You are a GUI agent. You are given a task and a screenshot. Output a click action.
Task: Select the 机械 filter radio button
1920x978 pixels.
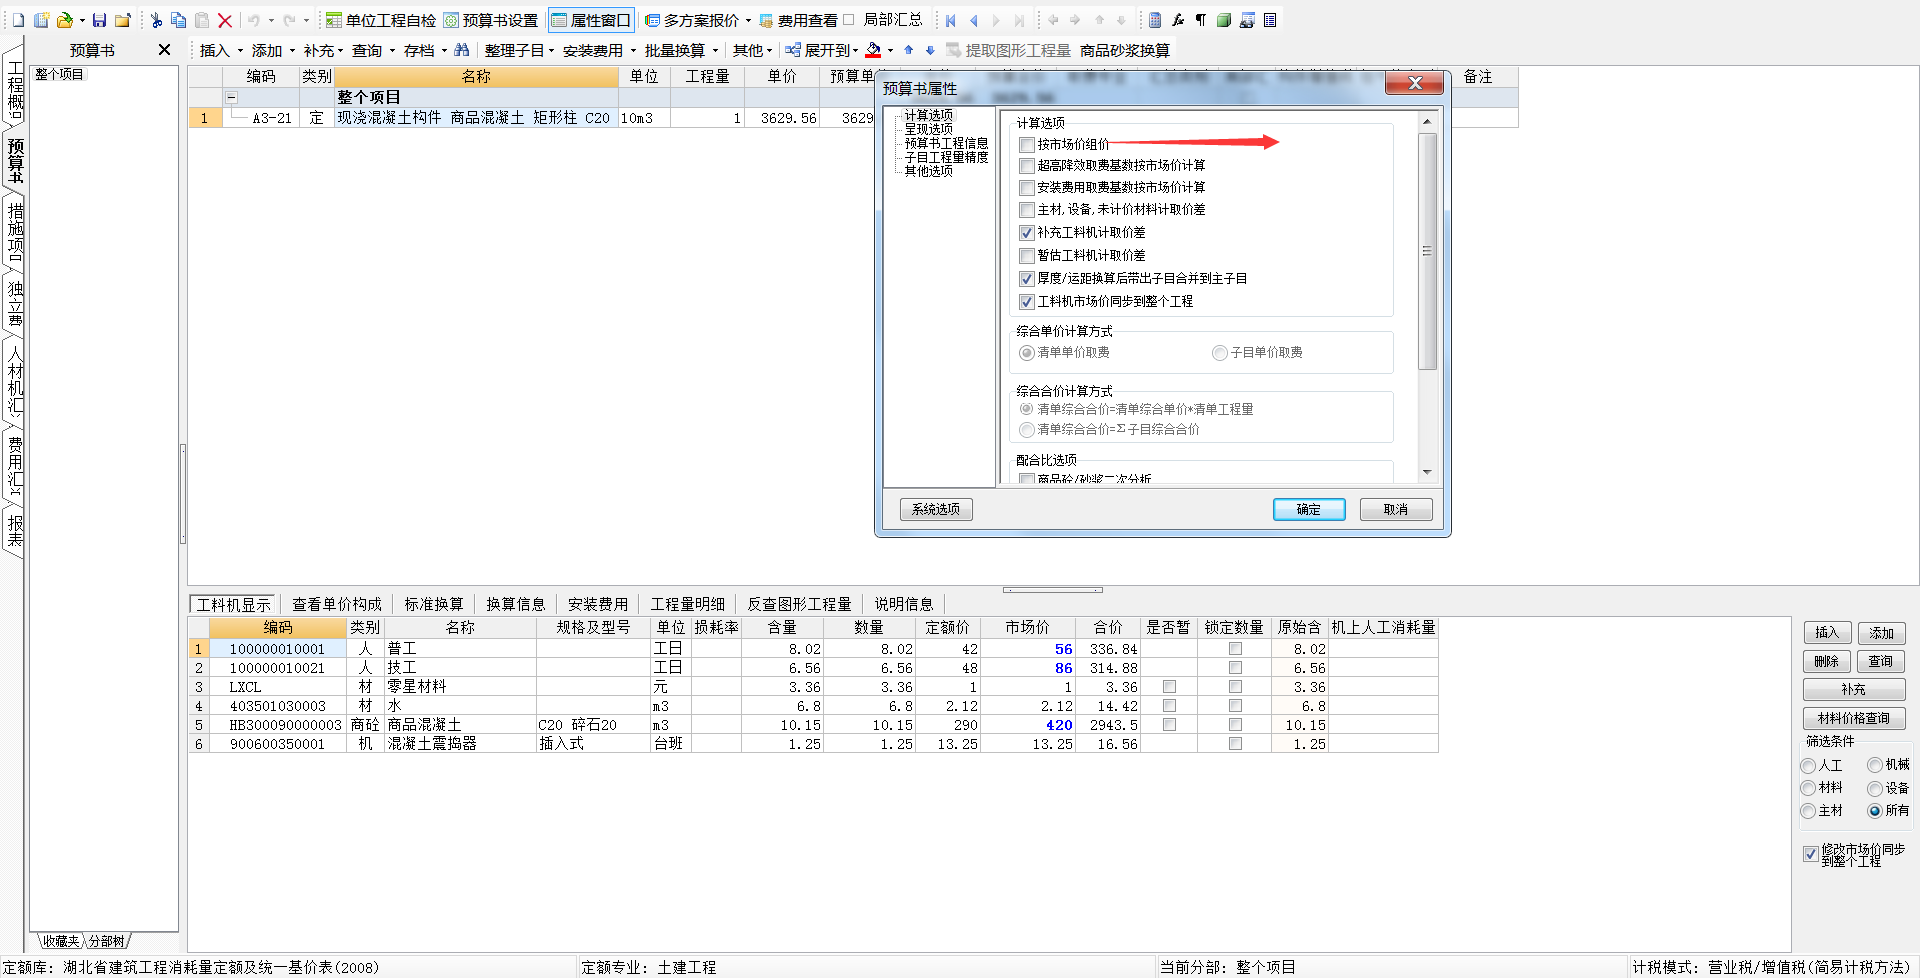pos(1875,765)
